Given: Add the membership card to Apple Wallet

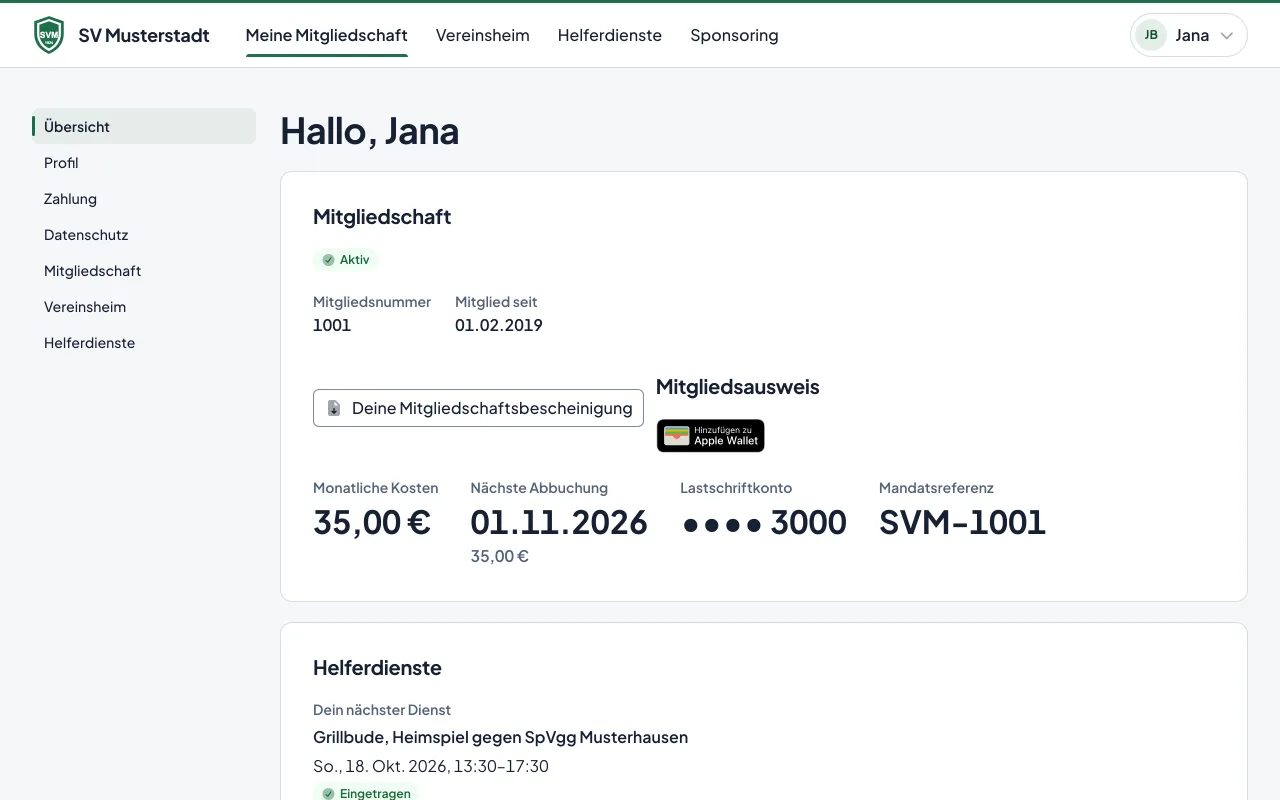Looking at the screenshot, I should point(711,436).
